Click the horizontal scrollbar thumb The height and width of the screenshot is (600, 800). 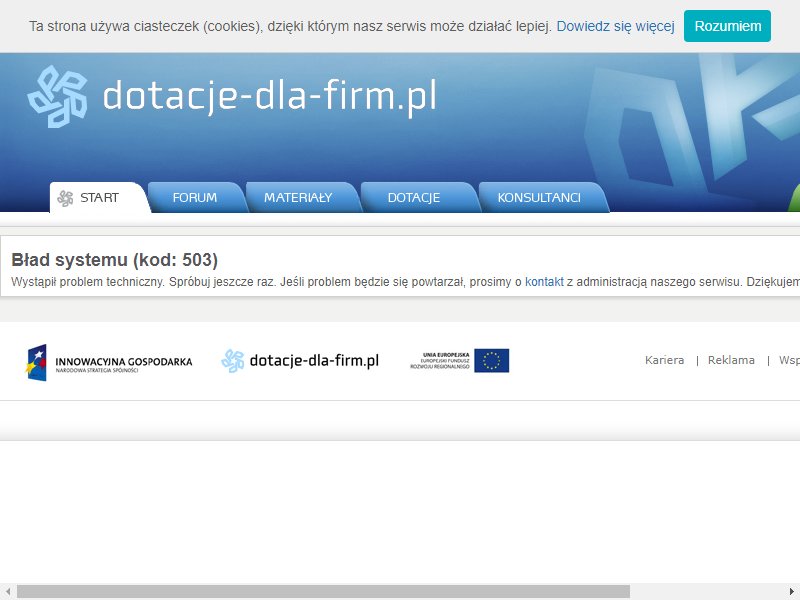323,592
